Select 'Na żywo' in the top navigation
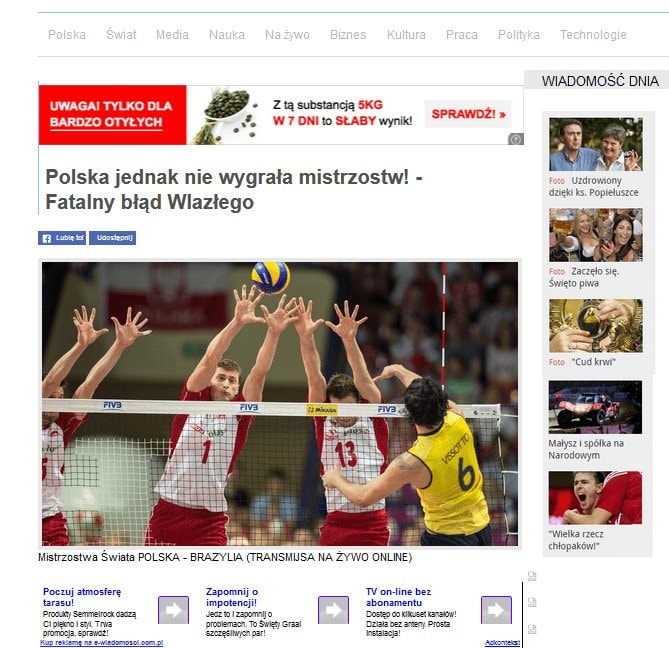The image size is (669, 648). click(287, 35)
